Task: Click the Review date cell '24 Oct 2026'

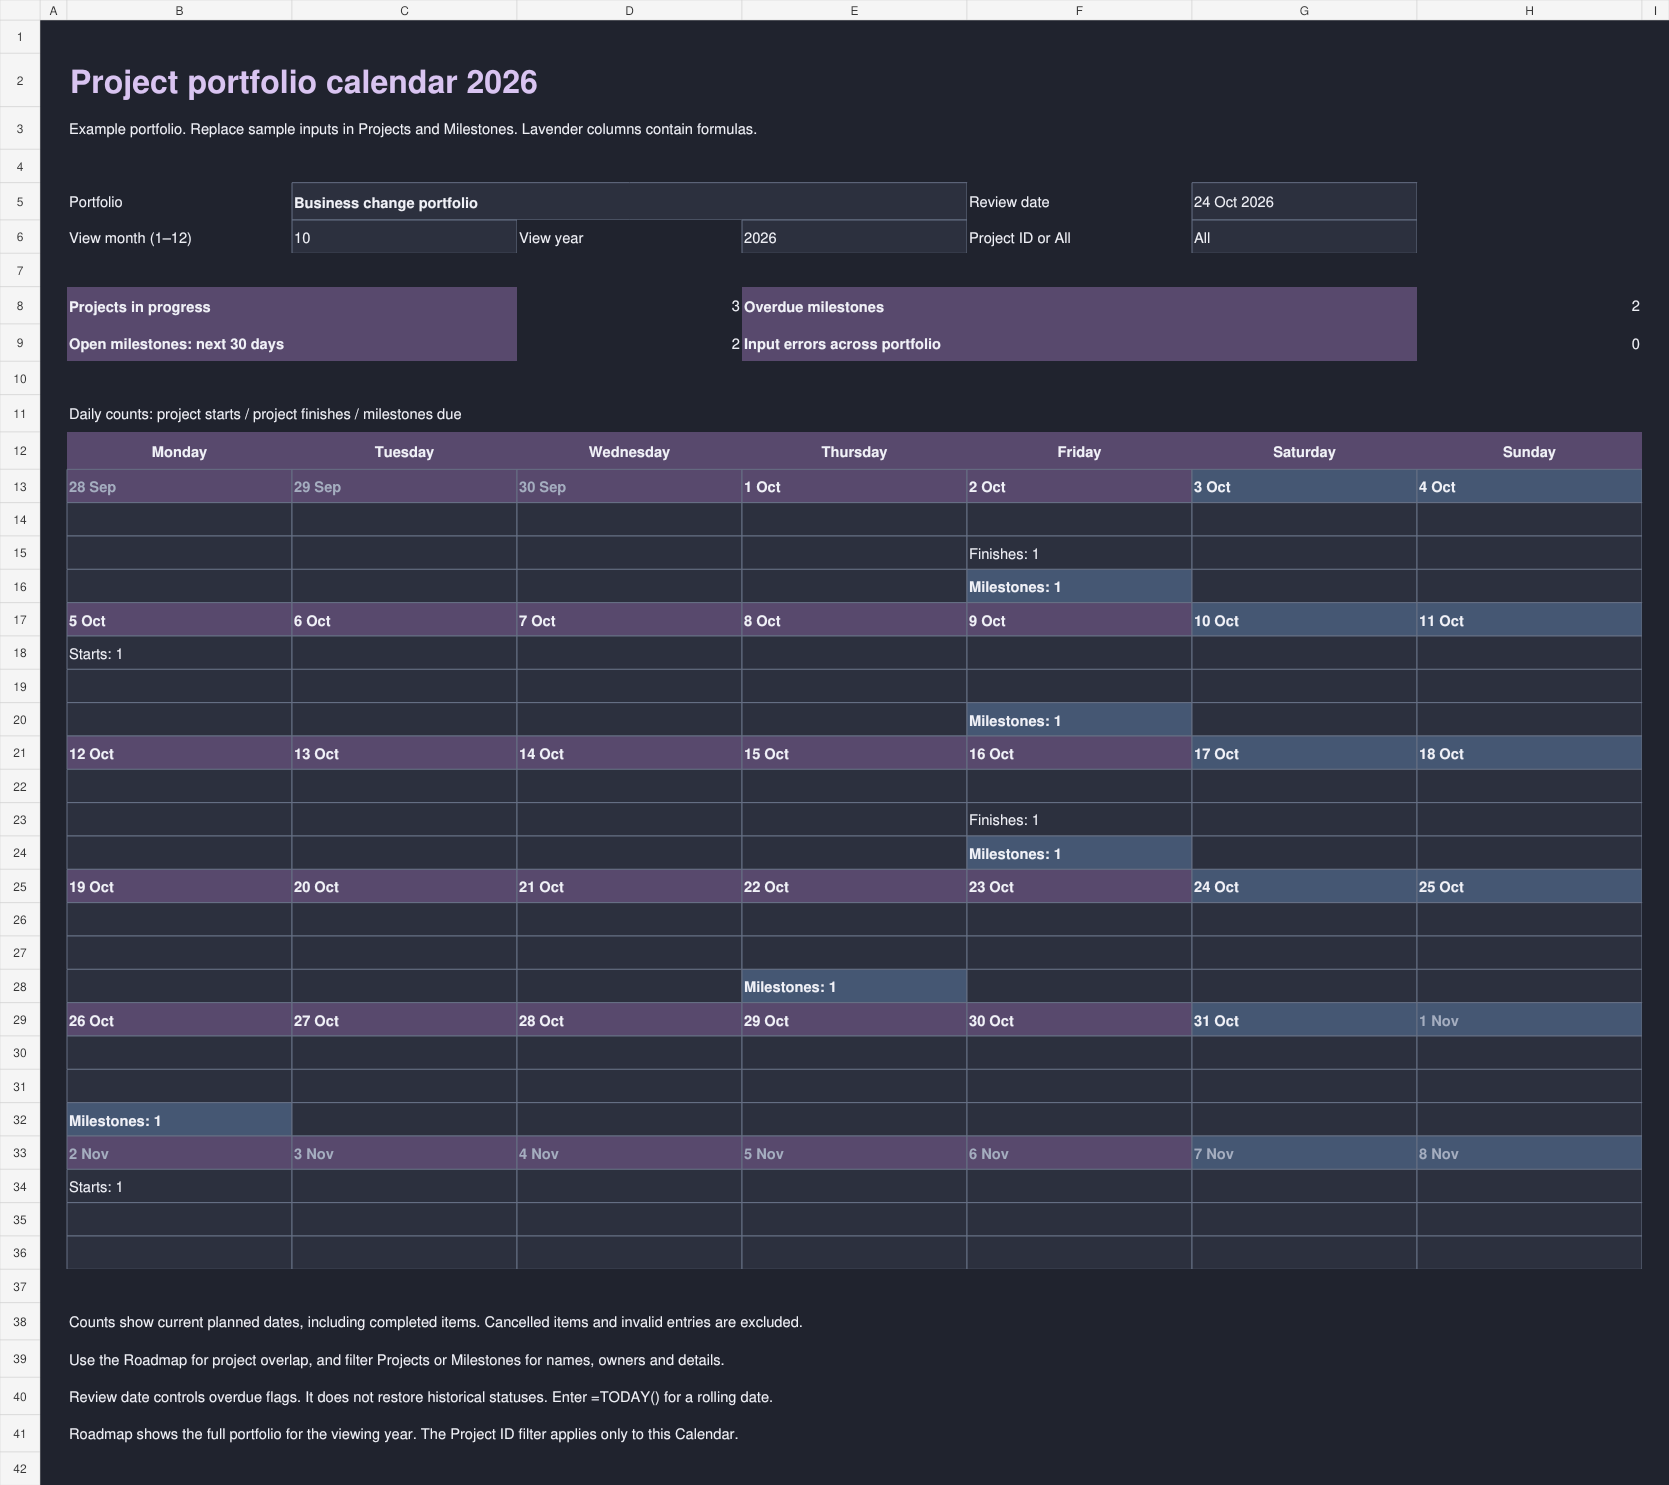Action: coord(1304,202)
